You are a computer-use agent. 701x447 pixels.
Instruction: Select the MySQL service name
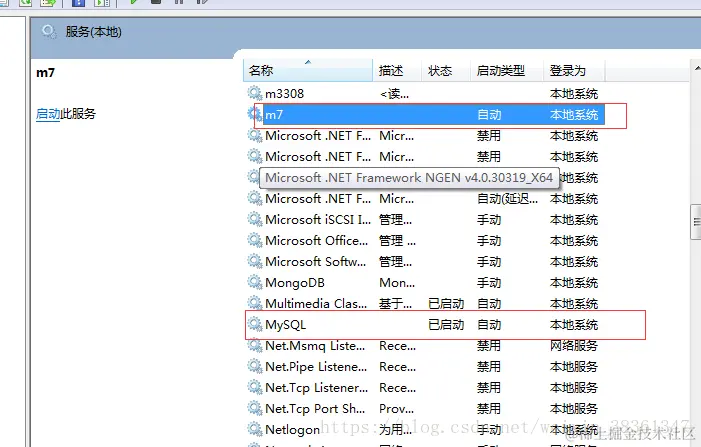point(285,325)
